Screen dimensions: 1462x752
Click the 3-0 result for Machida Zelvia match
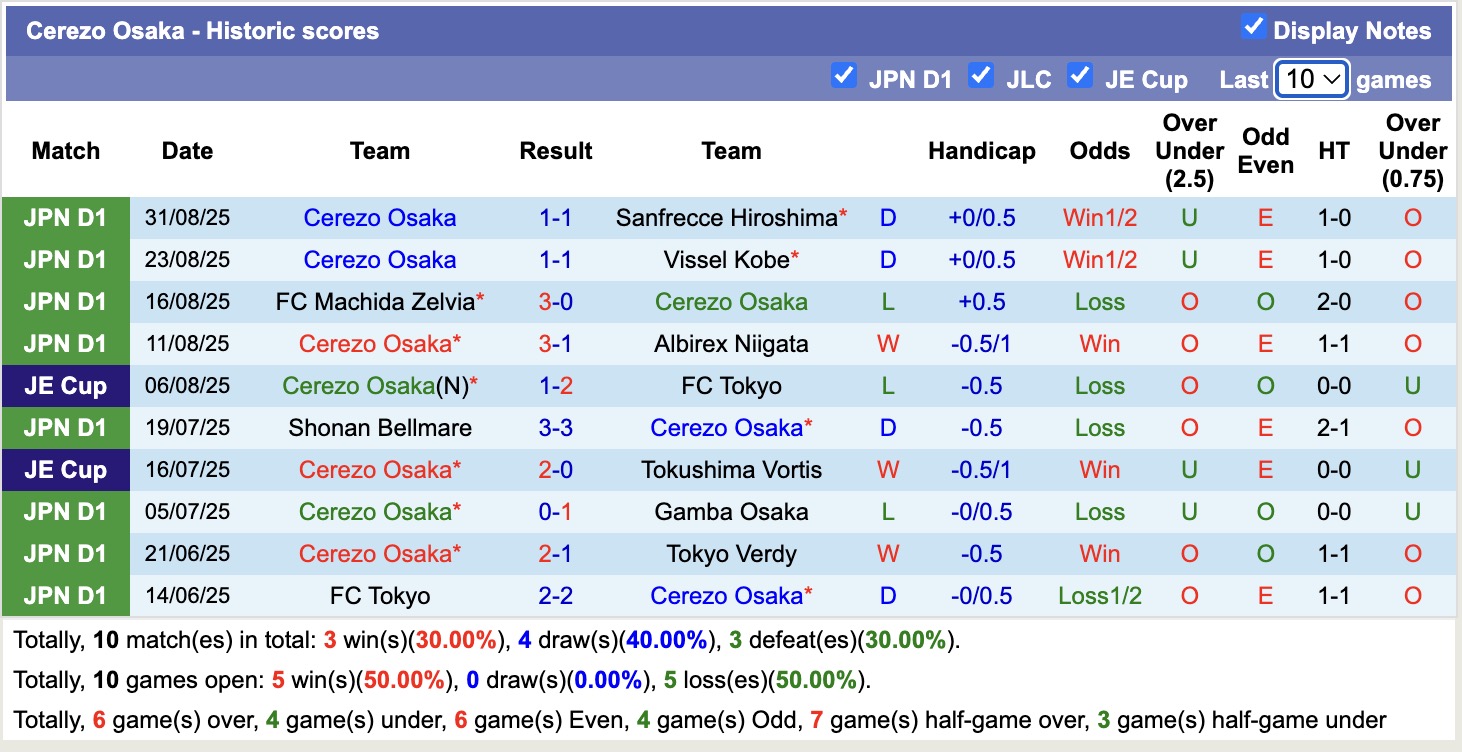click(x=556, y=301)
